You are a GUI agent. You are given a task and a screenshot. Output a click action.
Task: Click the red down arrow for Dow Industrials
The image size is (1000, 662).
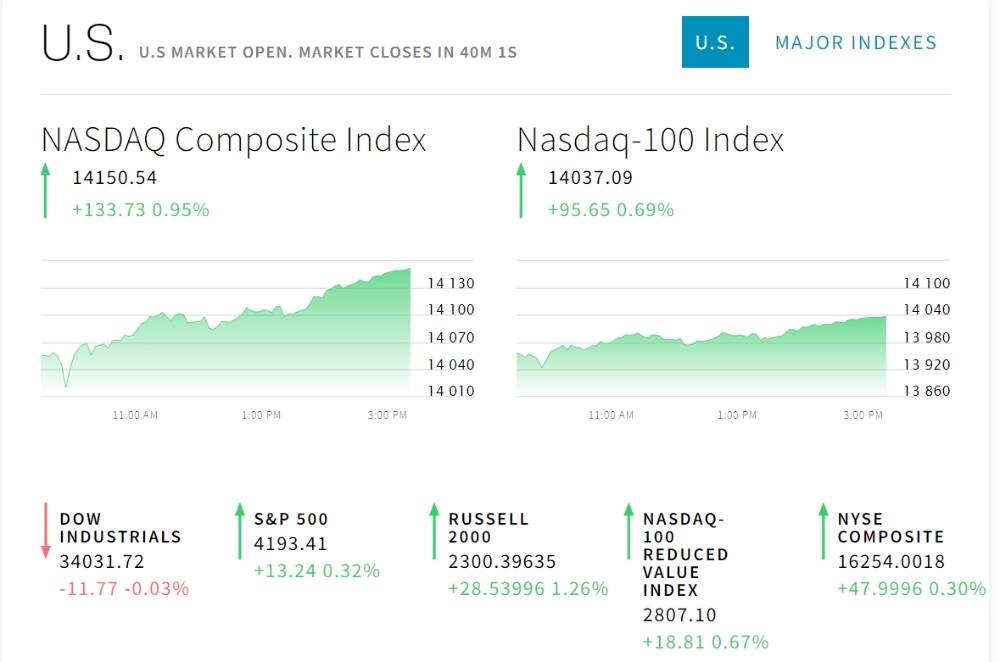[45, 531]
